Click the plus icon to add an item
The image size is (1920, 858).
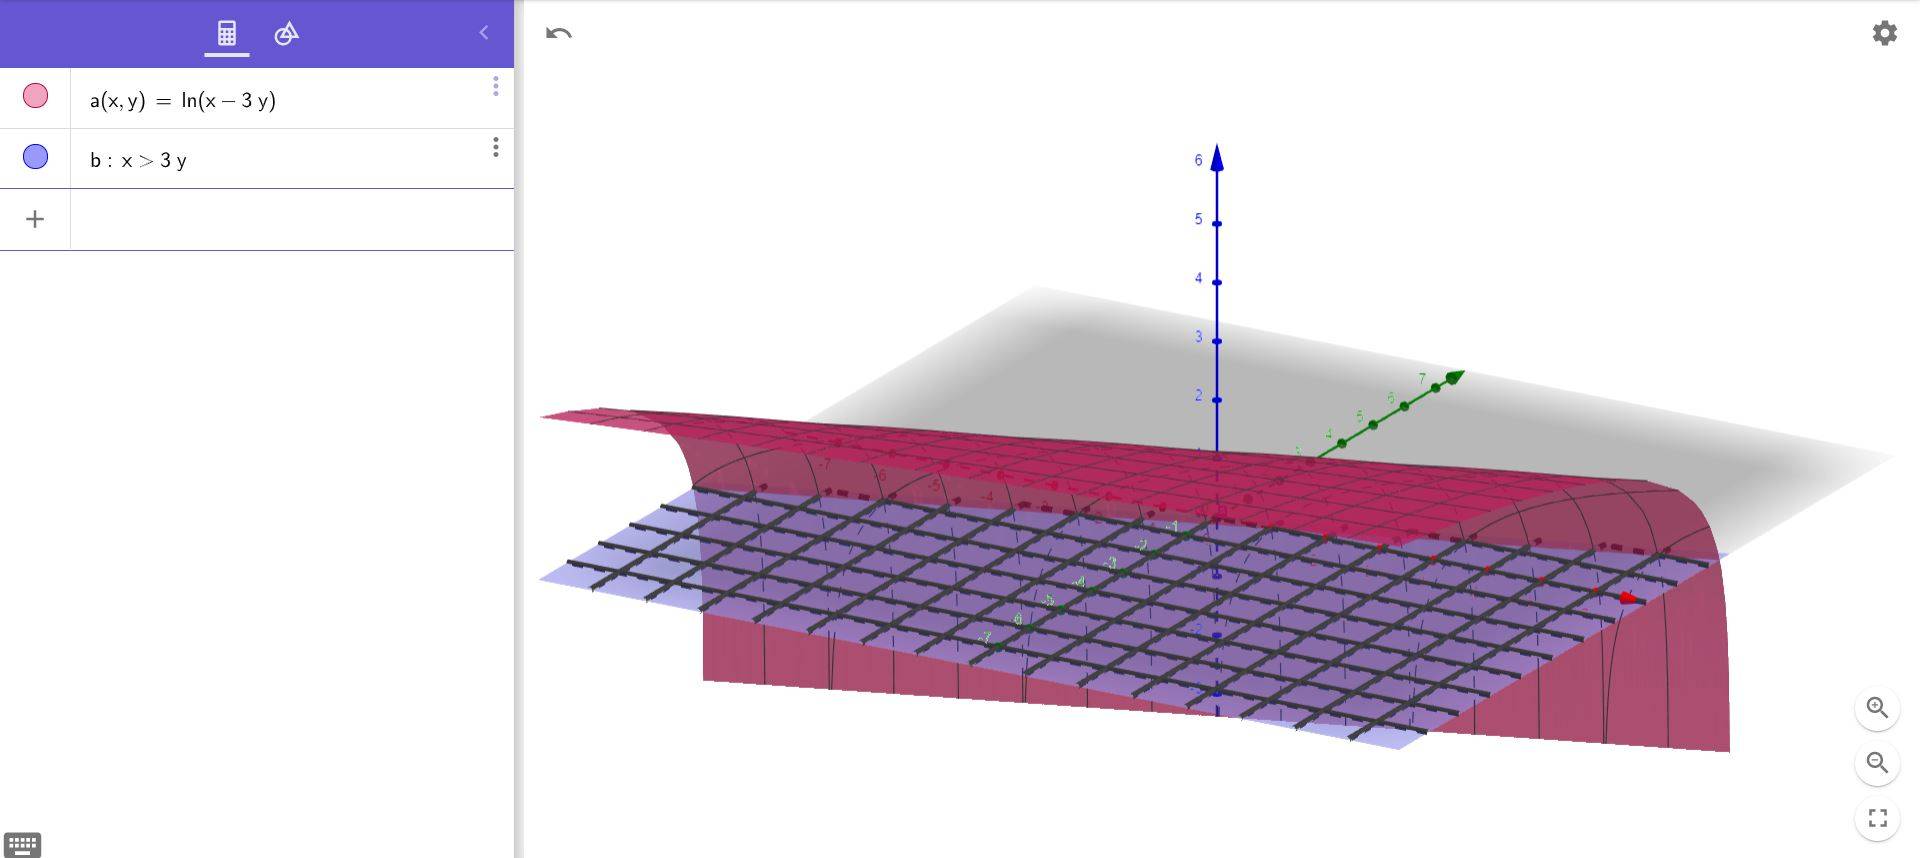point(35,219)
